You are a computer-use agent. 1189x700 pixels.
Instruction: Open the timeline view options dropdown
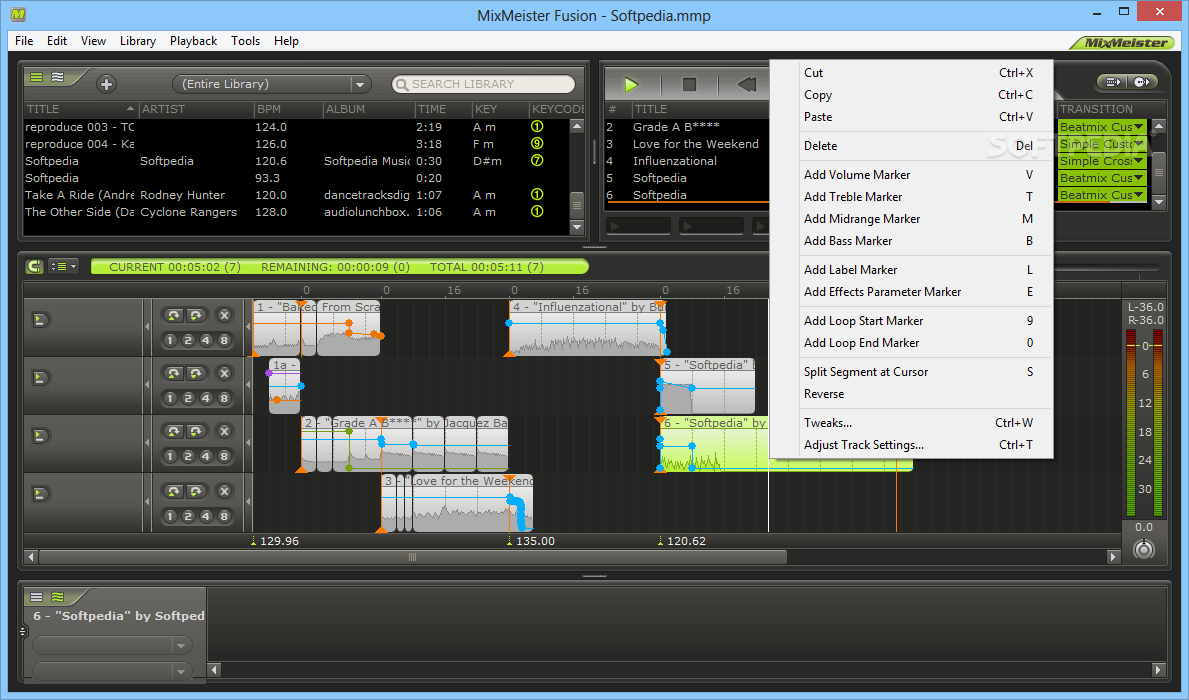63,266
